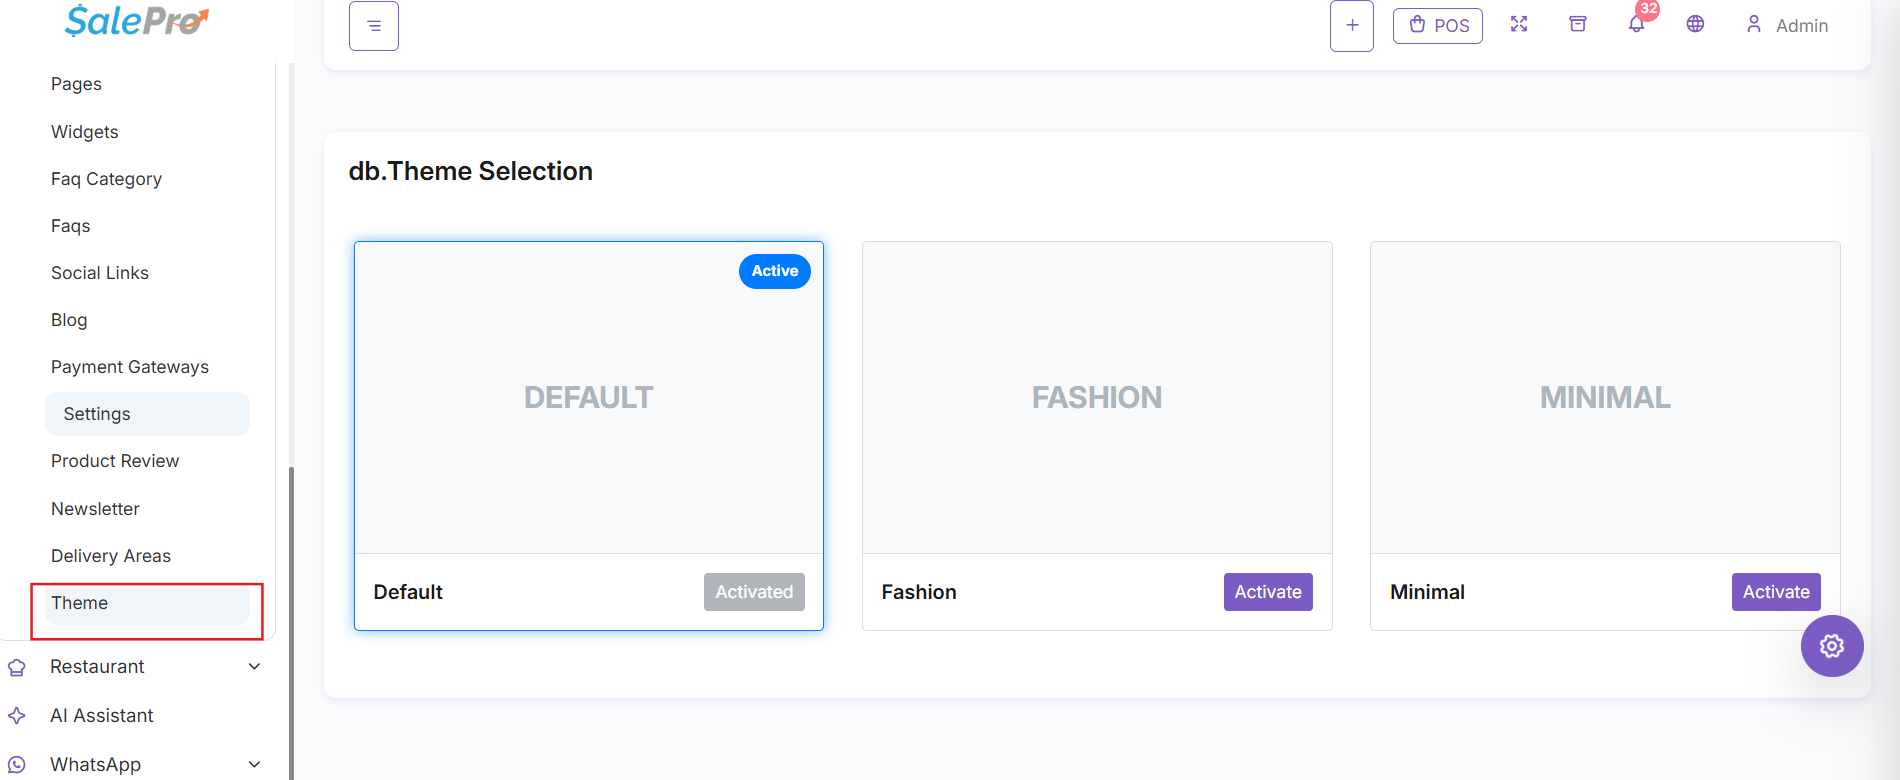Click the plus quick-add button
Viewport: 1900px width, 780px height.
[1352, 26]
